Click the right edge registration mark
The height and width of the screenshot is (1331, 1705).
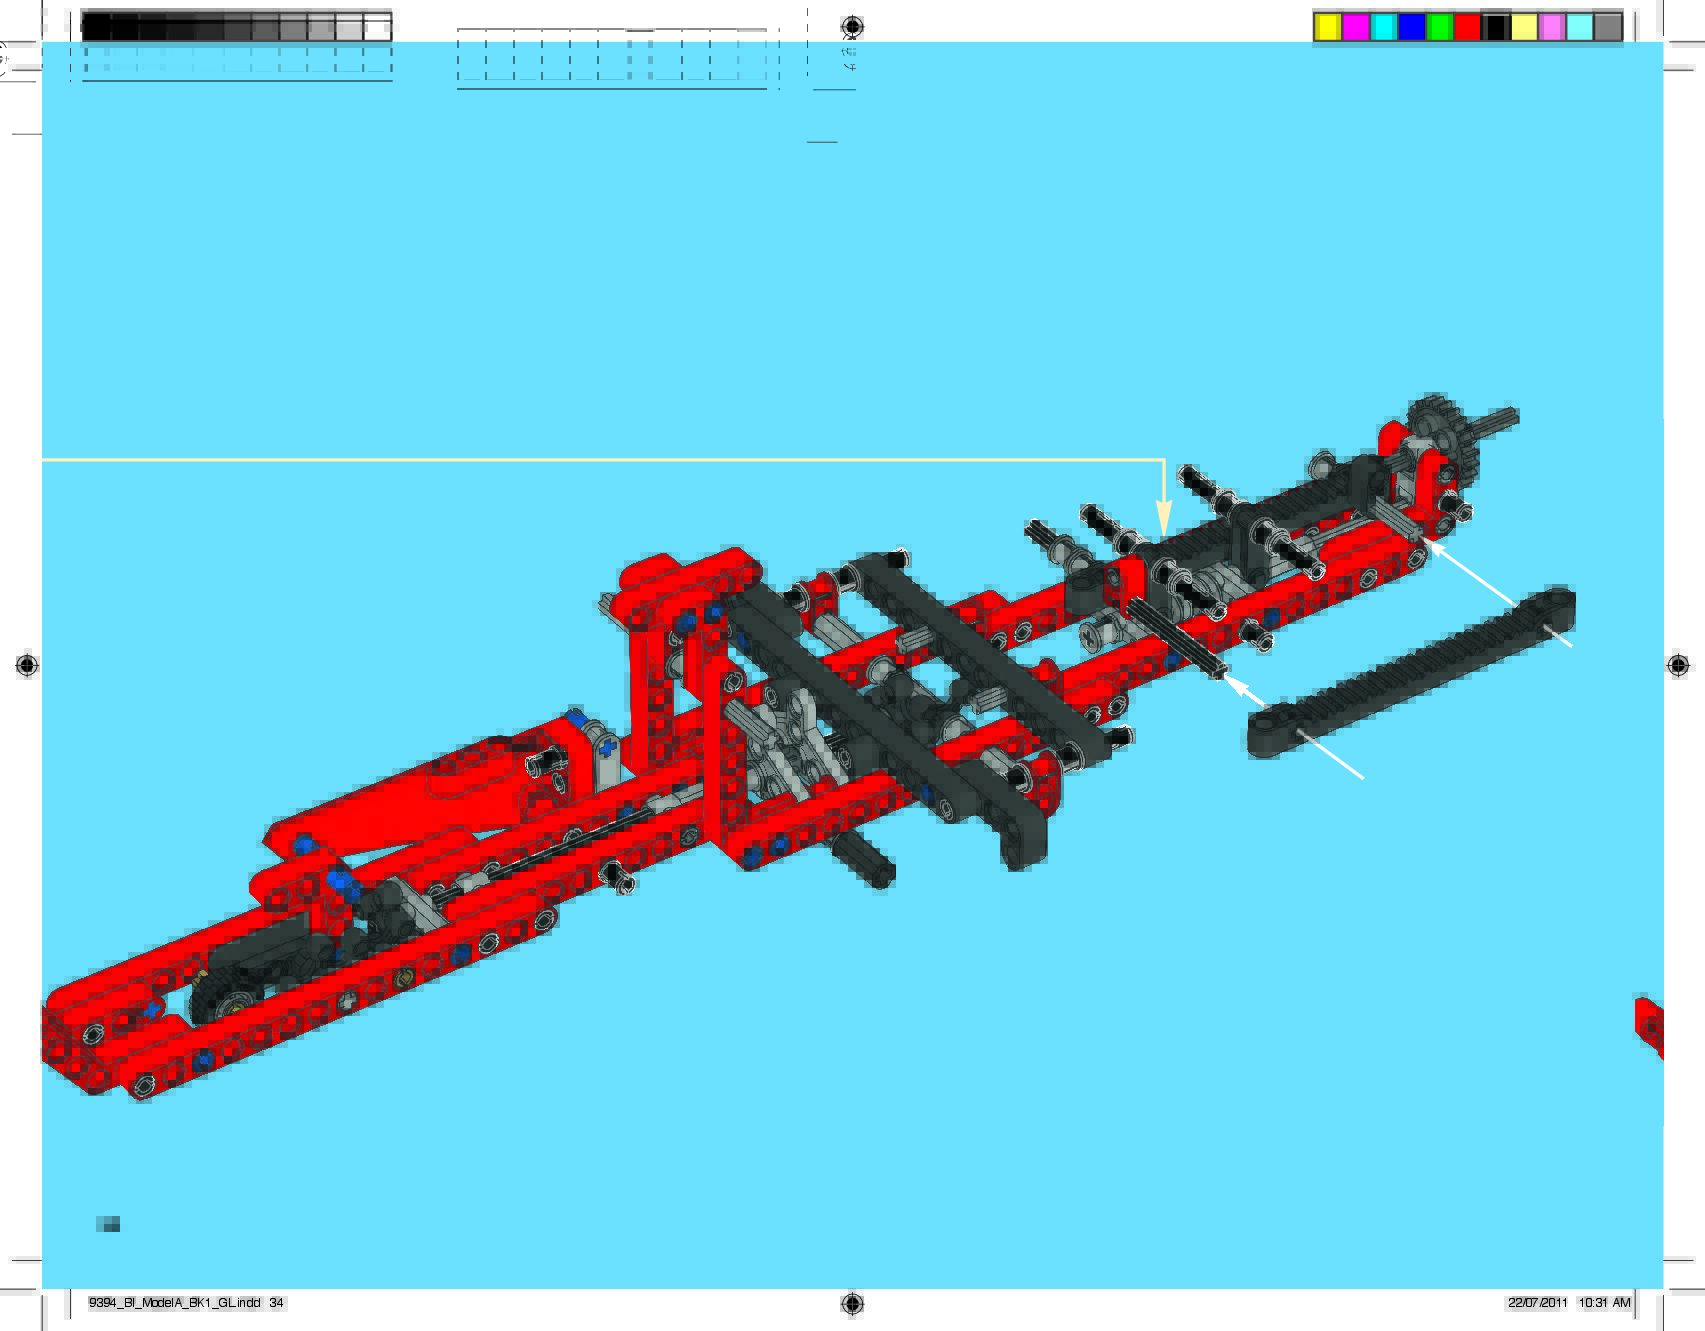[1678, 665]
